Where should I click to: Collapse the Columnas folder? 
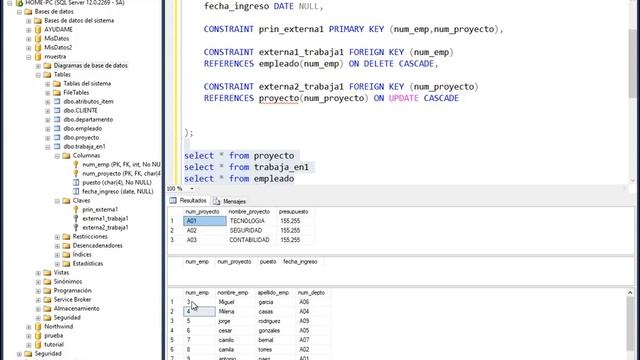(x=57, y=156)
